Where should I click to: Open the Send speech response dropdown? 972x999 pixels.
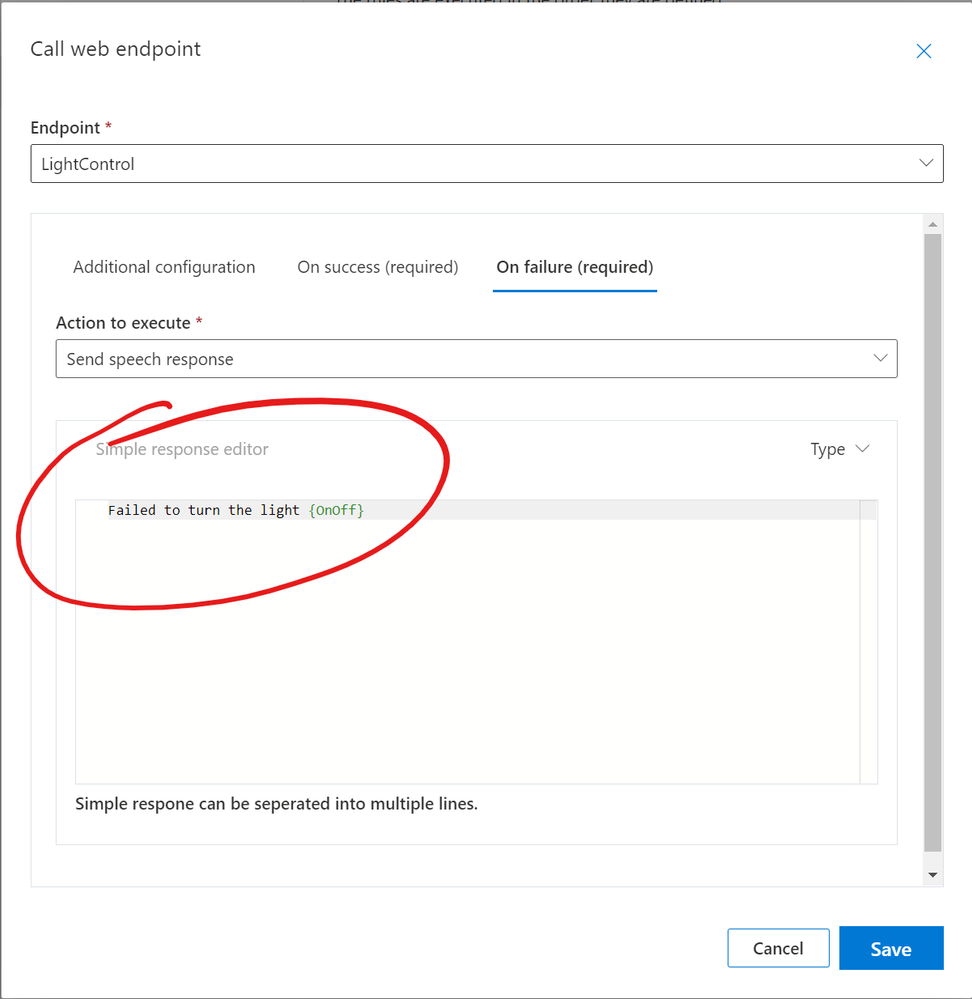[x=476, y=359]
